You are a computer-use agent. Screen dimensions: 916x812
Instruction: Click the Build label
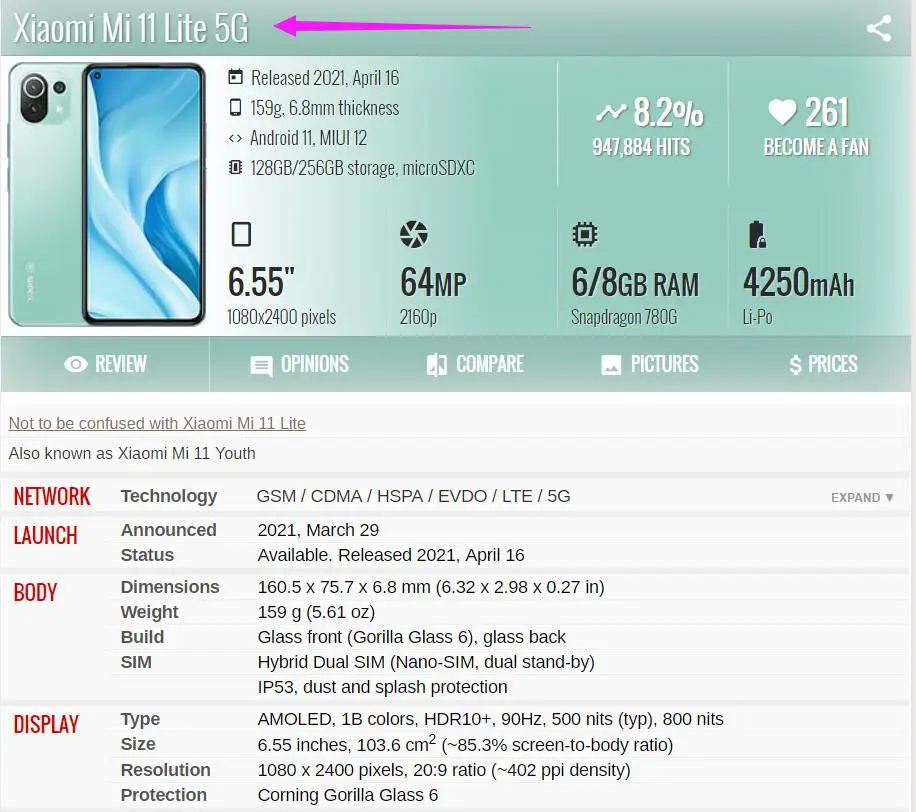142,637
